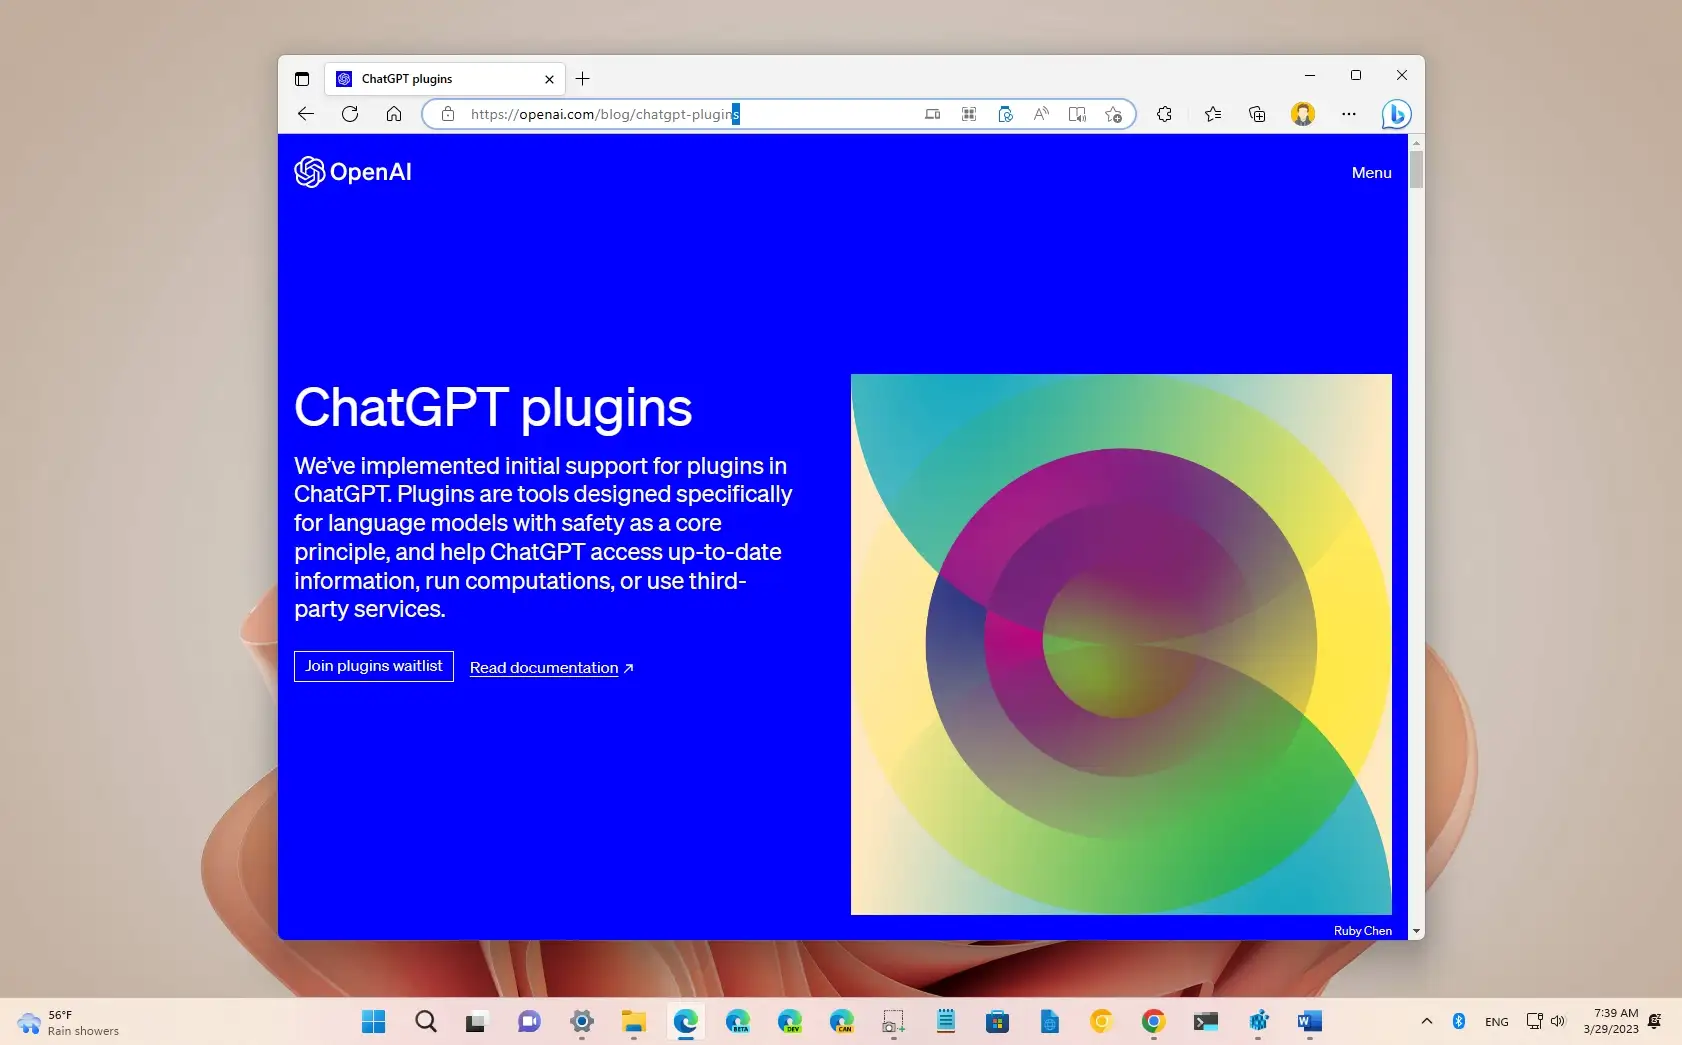The image size is (1682, 1045).
Task: Open the volume tray control
Action: coord(1558,1021)
